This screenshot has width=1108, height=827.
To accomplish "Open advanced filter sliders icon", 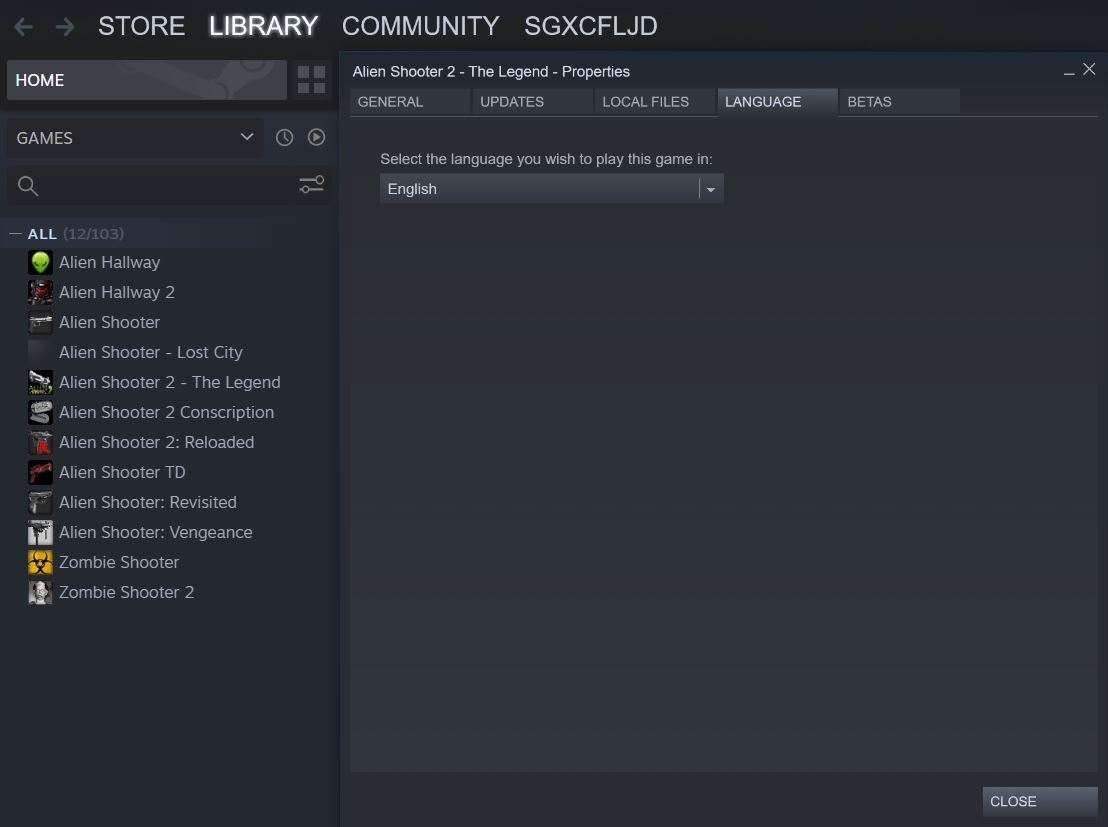I will [x=312, y=184].
